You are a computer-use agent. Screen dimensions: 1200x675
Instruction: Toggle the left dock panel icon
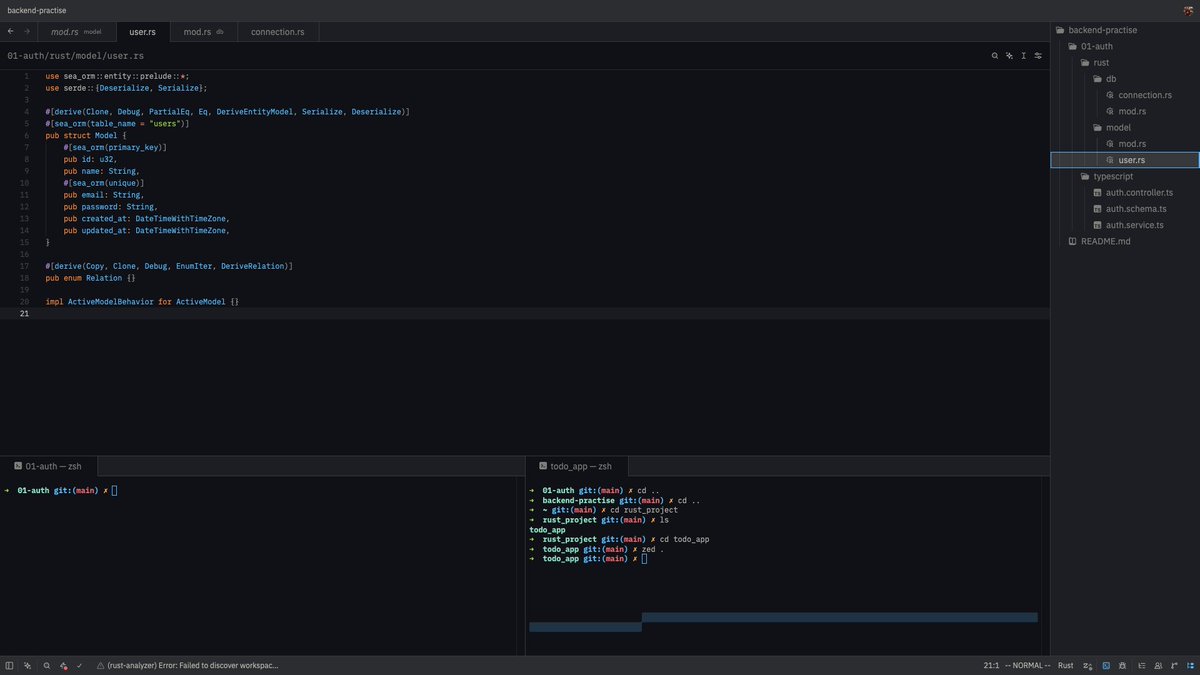[10, 665]
